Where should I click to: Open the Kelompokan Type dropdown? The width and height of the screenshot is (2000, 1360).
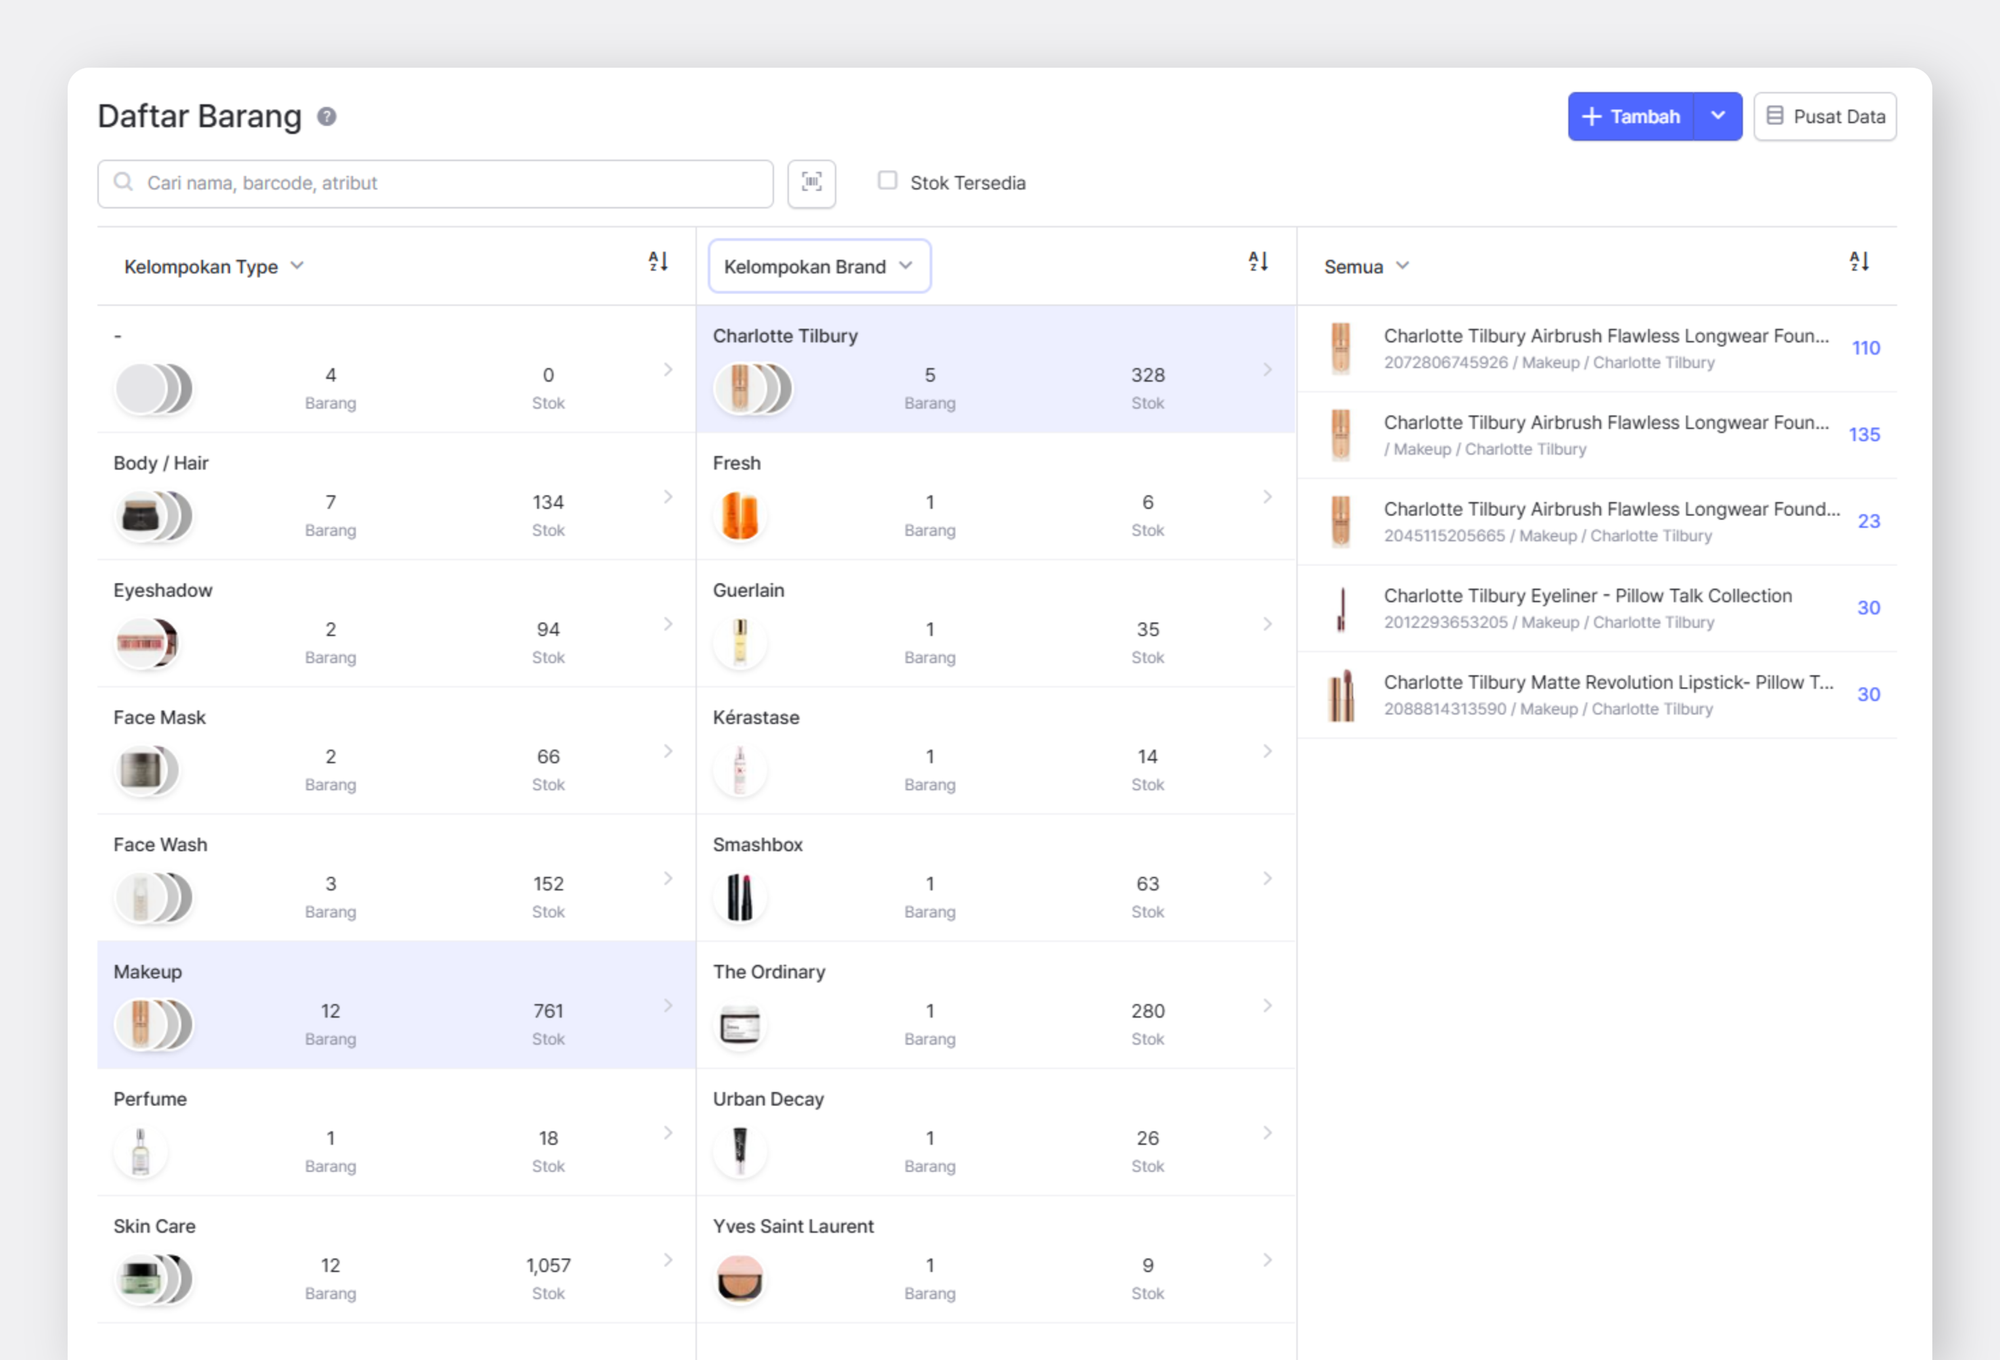click(x=213, y=266)
